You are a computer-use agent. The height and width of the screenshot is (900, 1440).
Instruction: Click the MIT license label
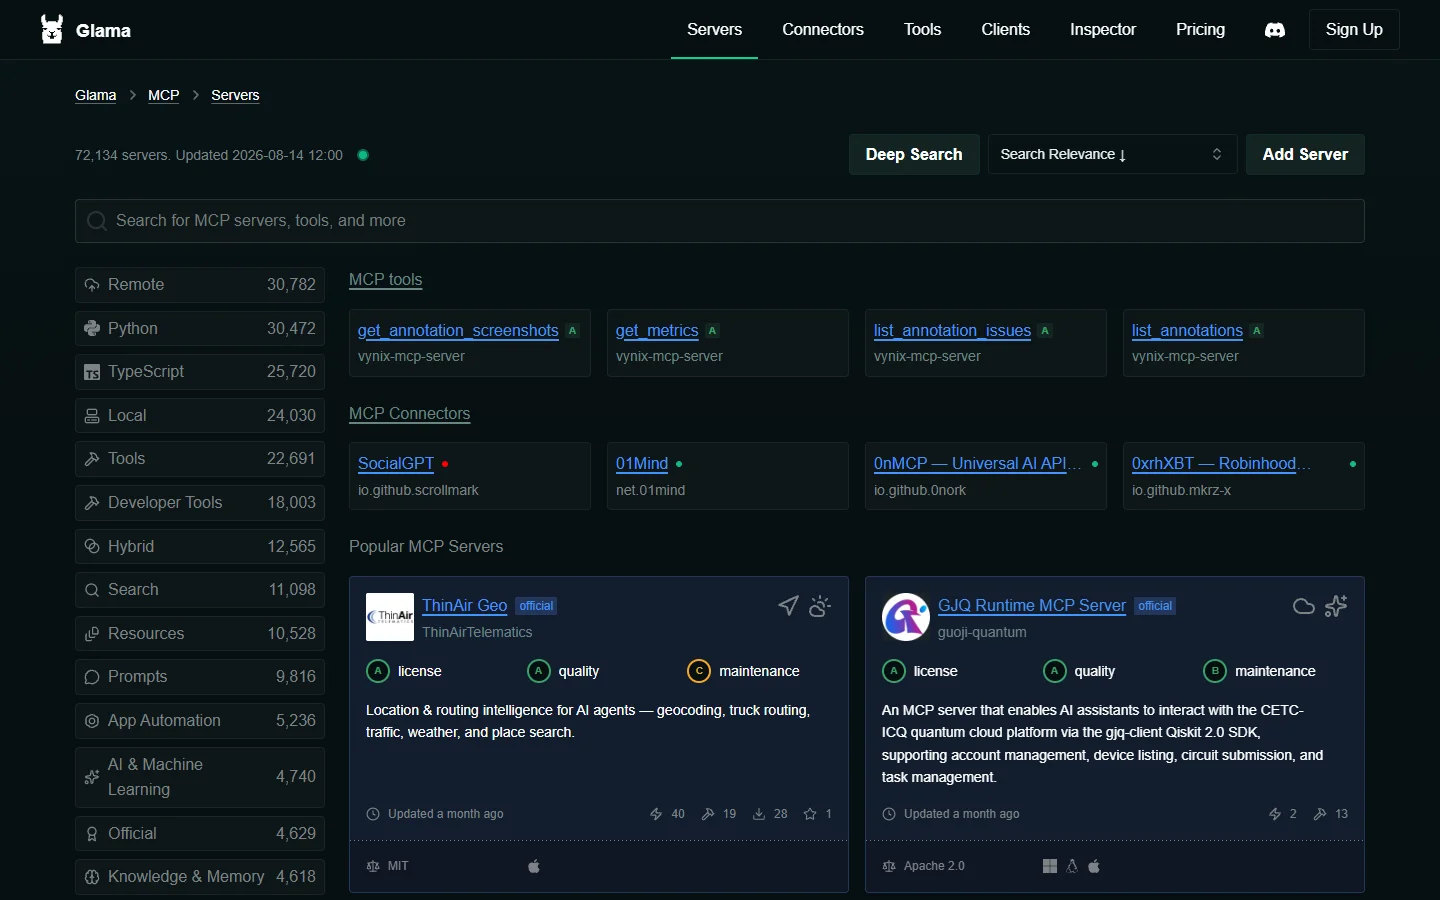coord(398,866)
